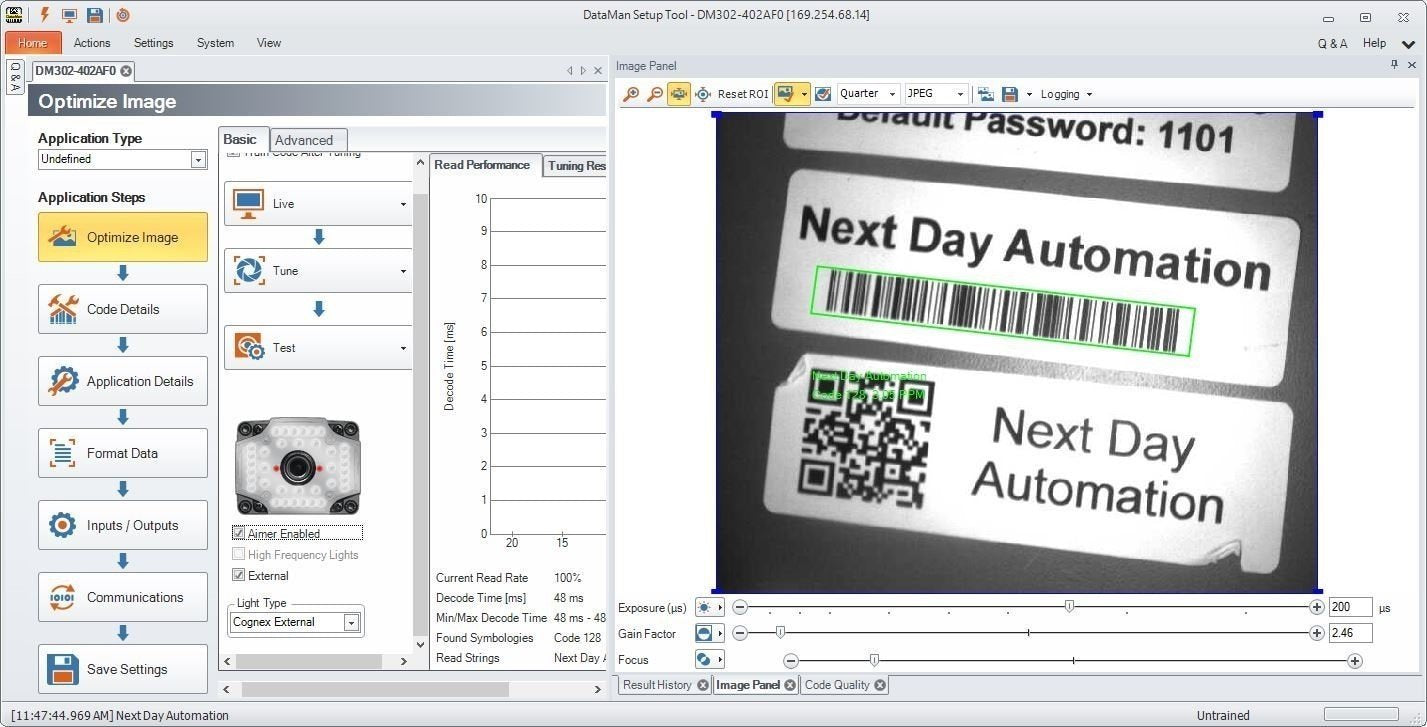Click the checkmark icon left of Quarter
This screenshot has width=1427, height=727.
pyautogui.click(x=823, y=94)
